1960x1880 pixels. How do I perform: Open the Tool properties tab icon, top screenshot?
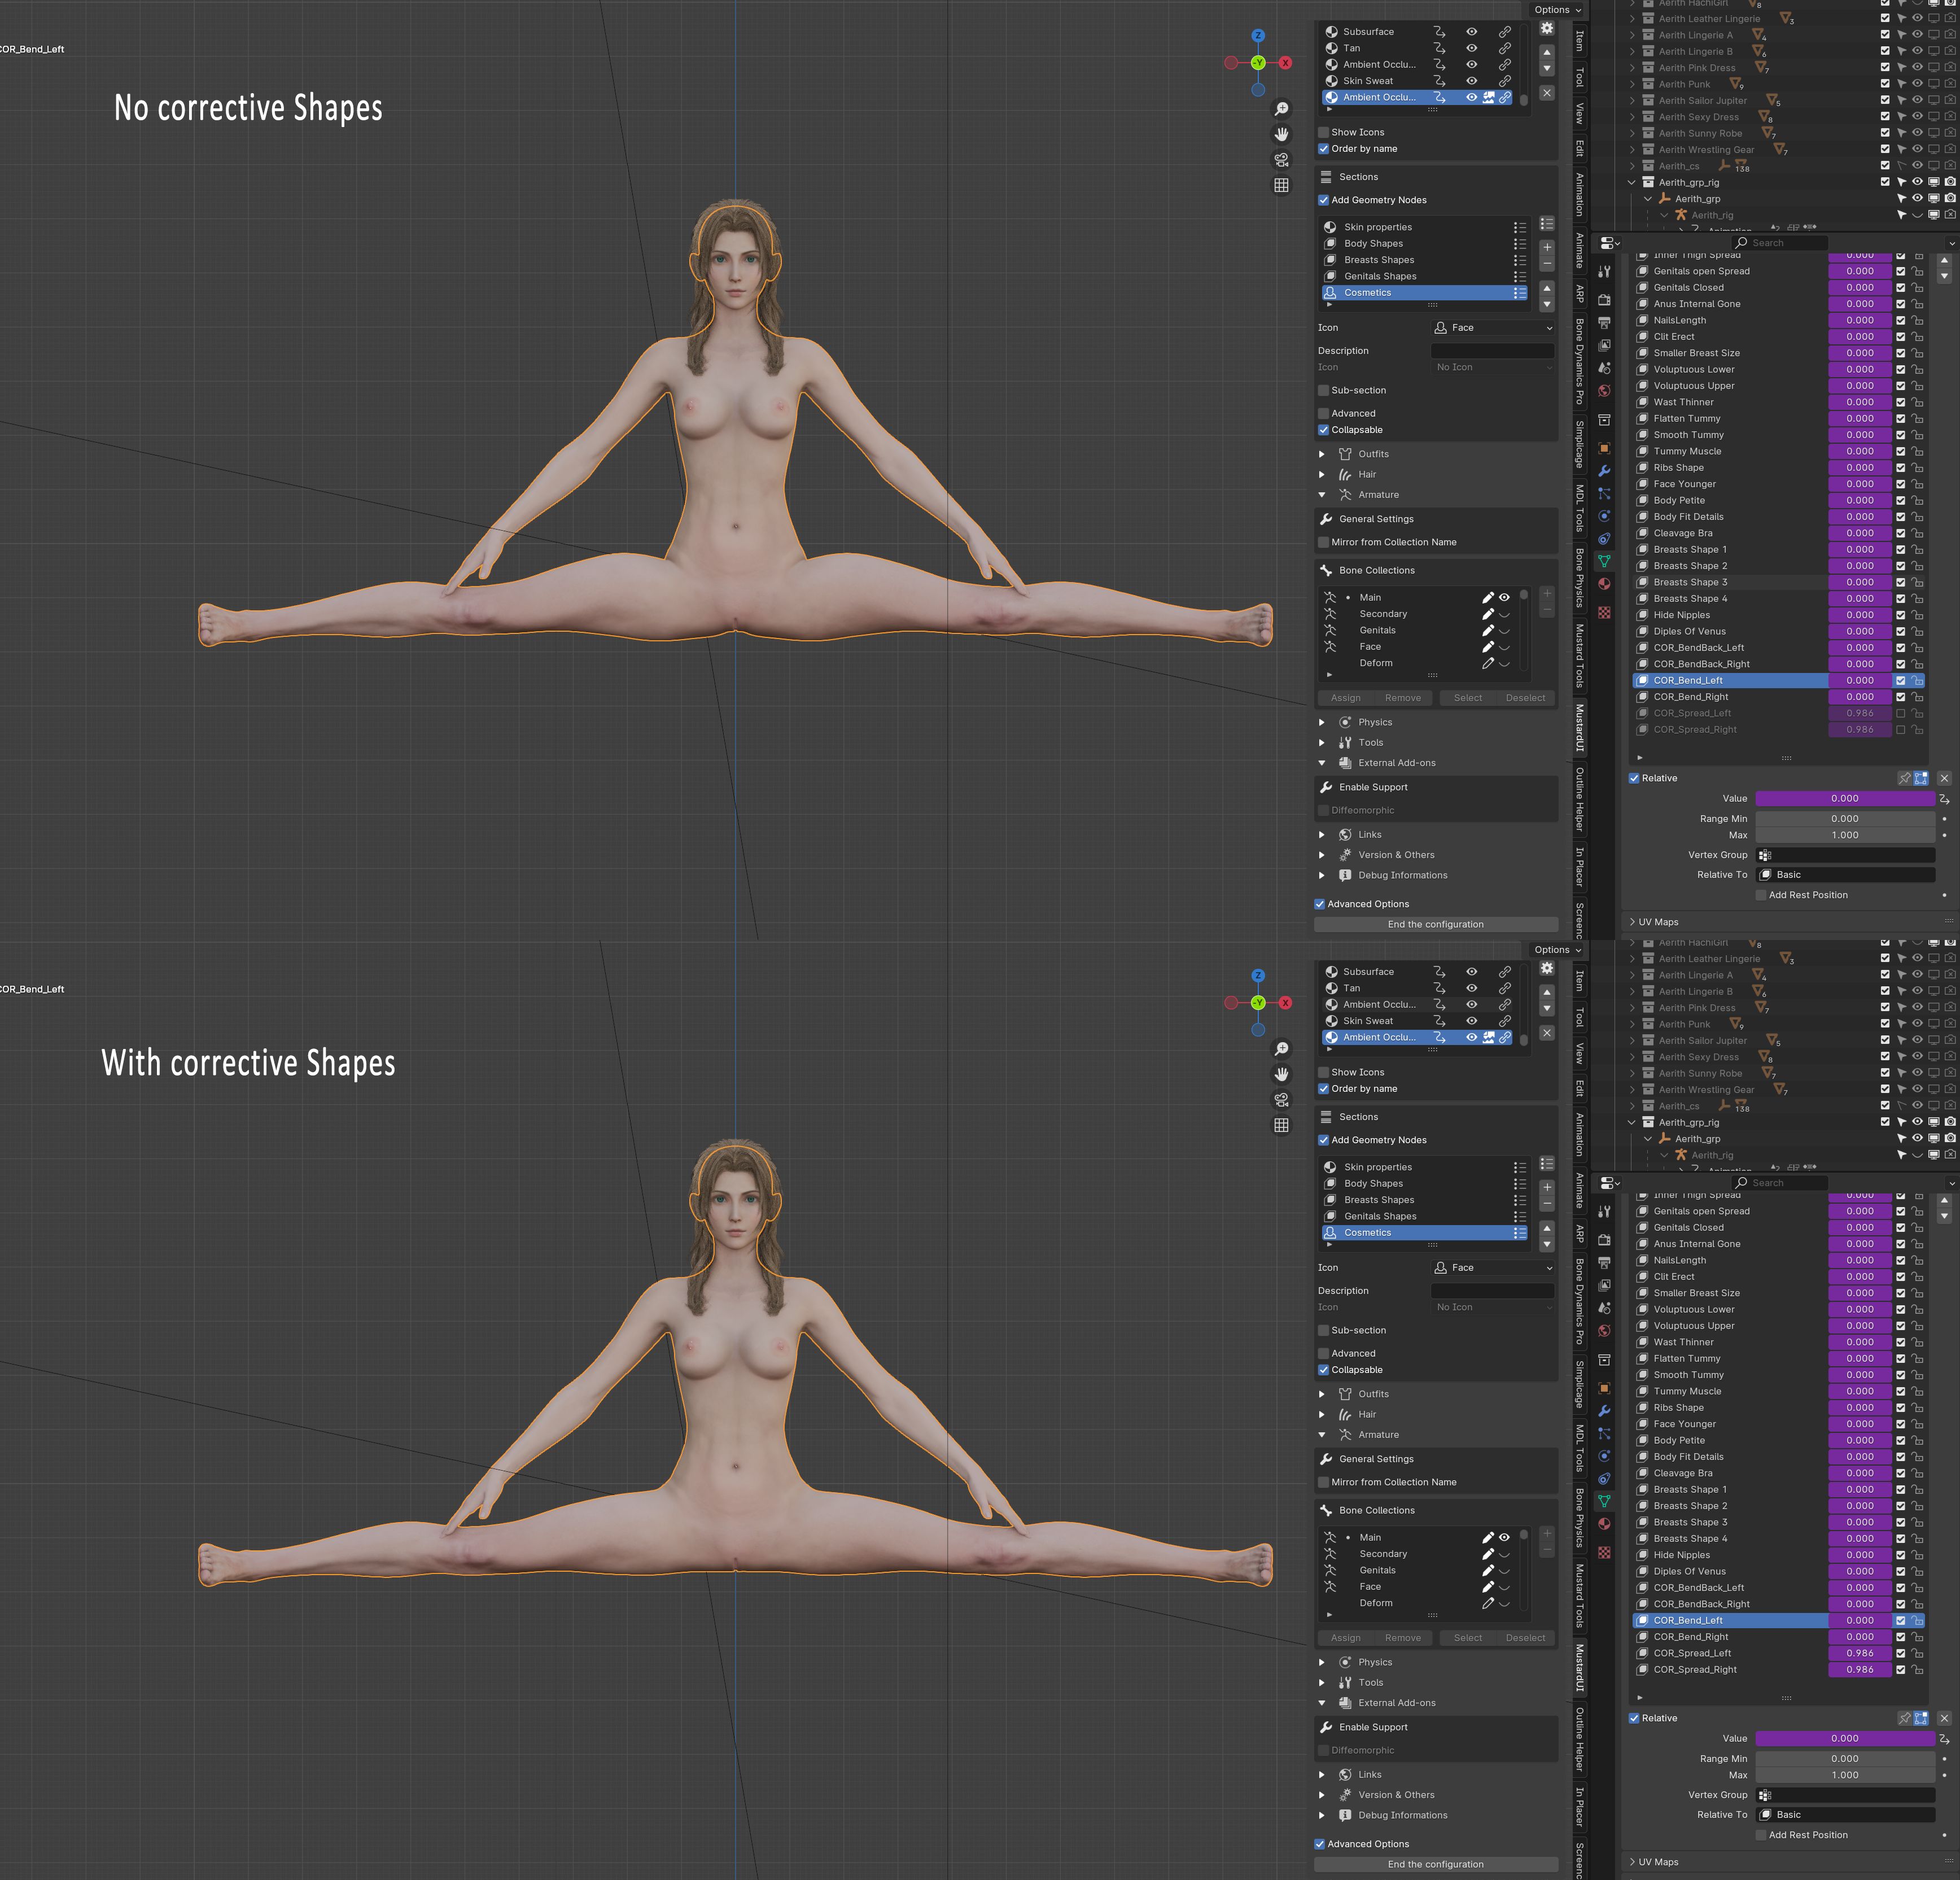point(1604,272)
